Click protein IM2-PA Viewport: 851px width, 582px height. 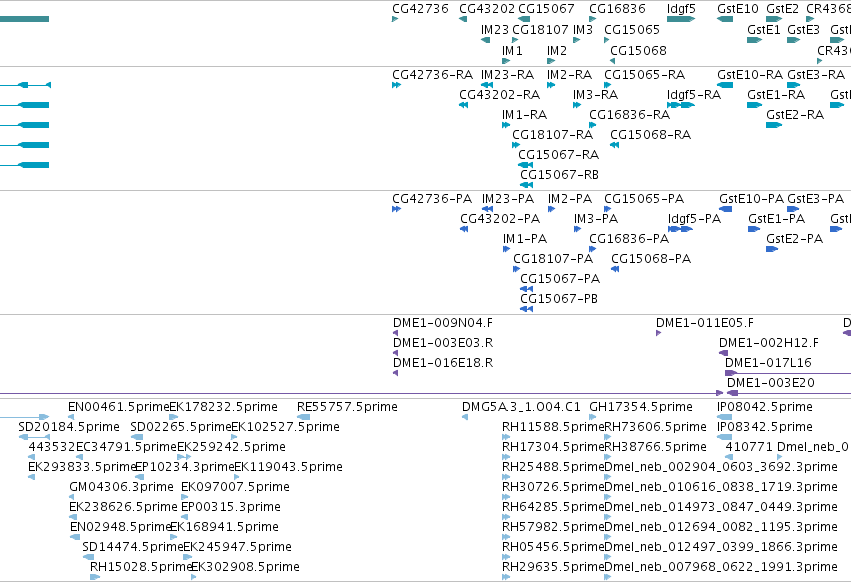(x=570, y=199)
